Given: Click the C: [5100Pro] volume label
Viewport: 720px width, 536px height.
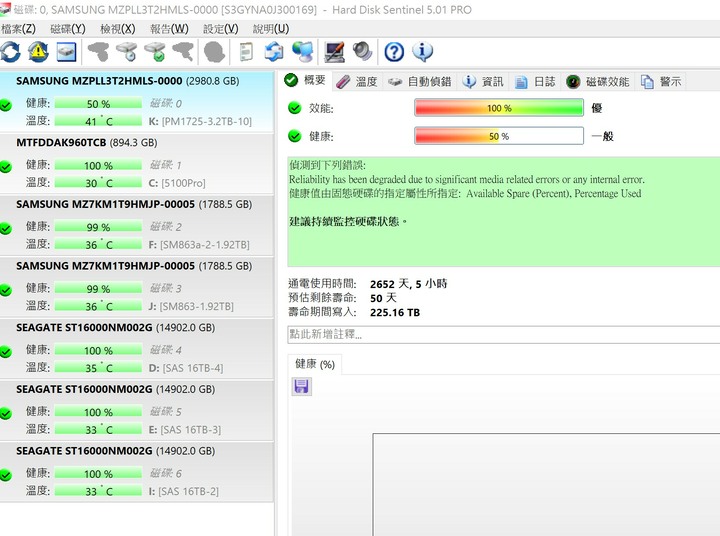Looking at the screenshot, I should (177, 183).
